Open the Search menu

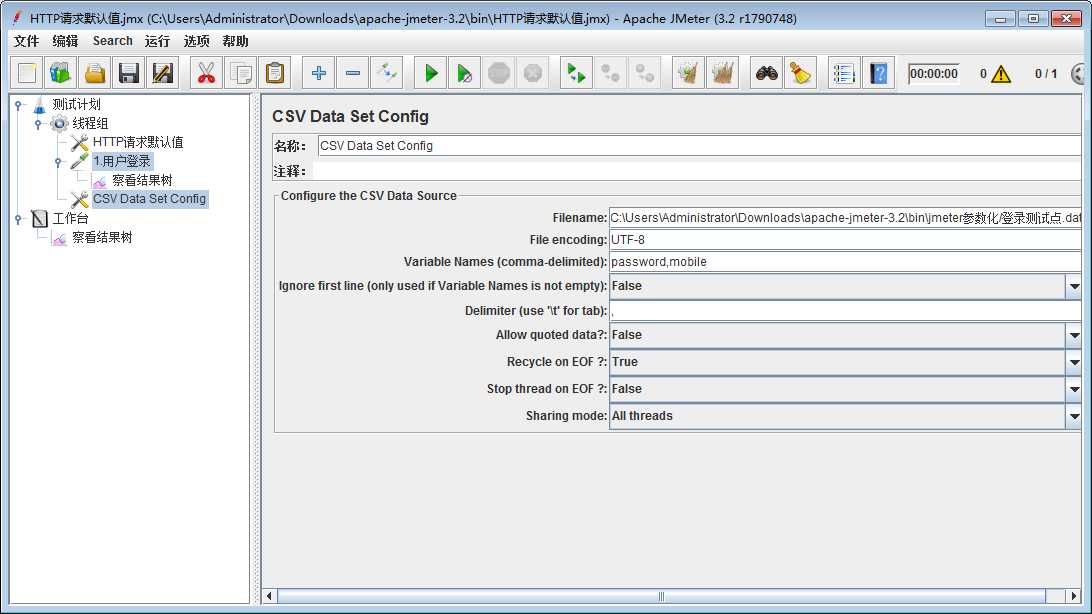(x=112, y=41)
